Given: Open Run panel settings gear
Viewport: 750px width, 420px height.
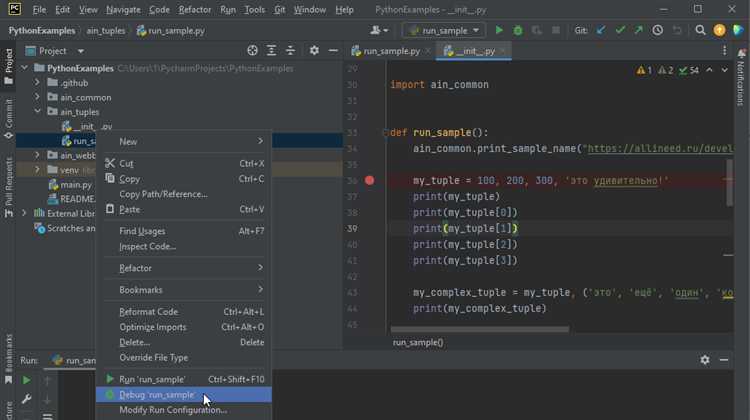Looking at the screenshot, I should click(x=705, y=360).
